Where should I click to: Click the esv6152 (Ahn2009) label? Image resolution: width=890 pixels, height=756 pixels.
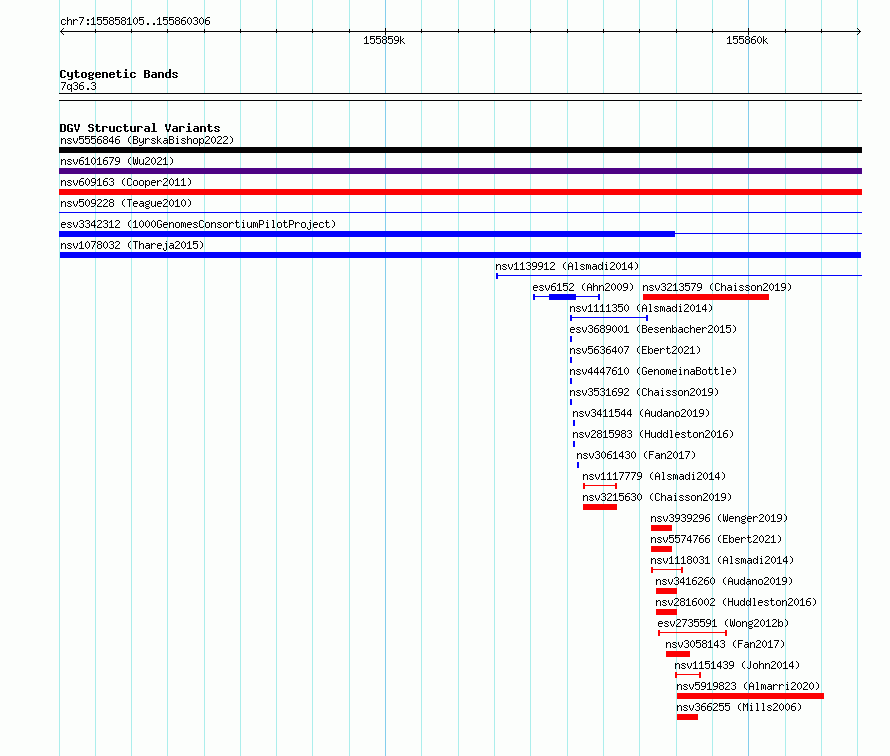[x=583, y=287]
